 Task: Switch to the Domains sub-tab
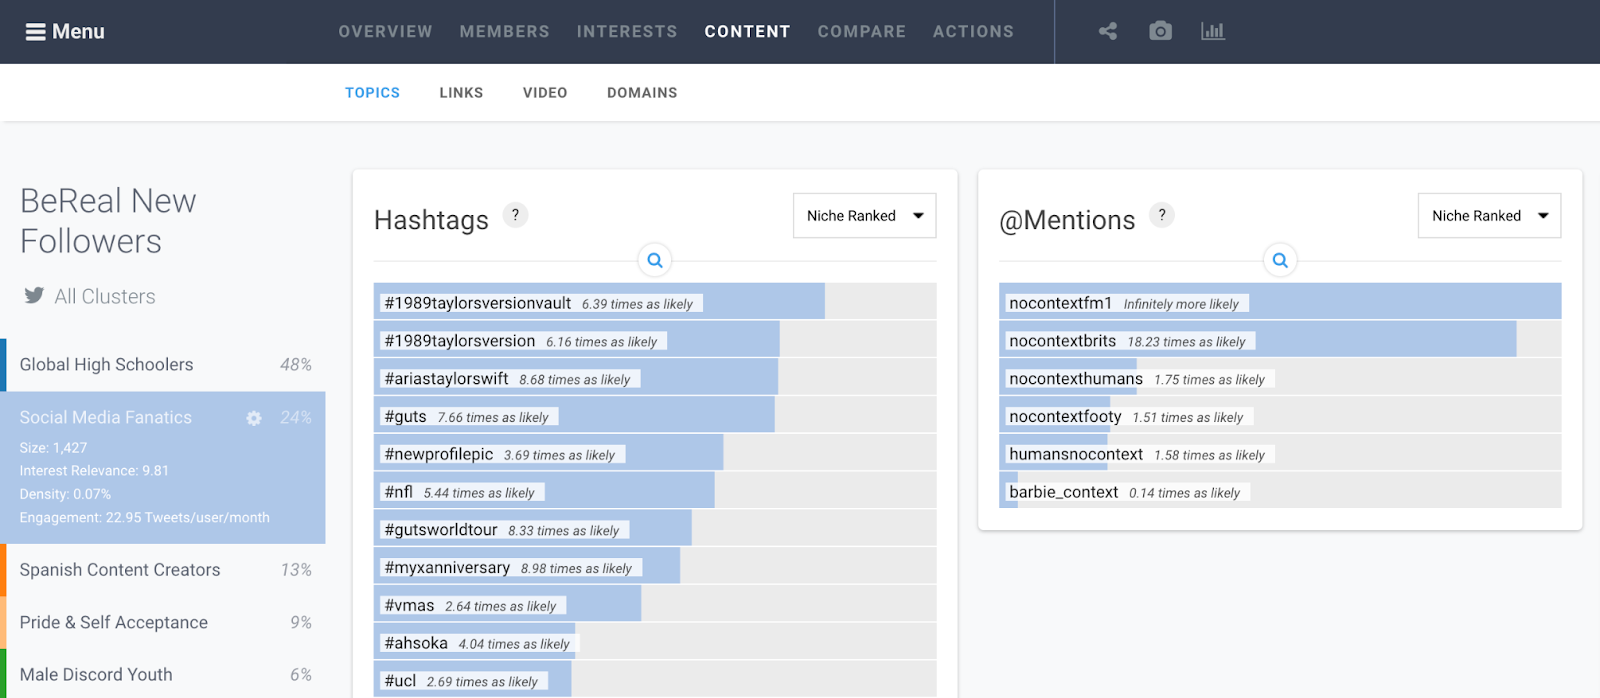(642, 93)
